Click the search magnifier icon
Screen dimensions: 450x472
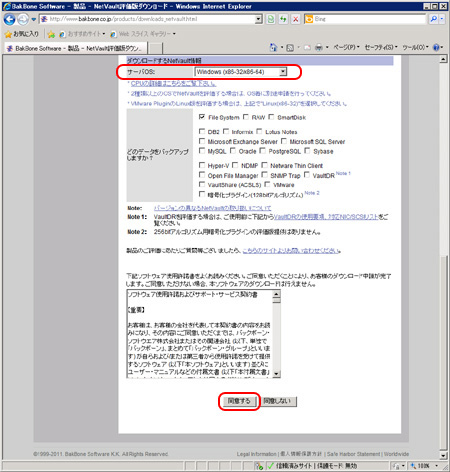pos(433,19)
